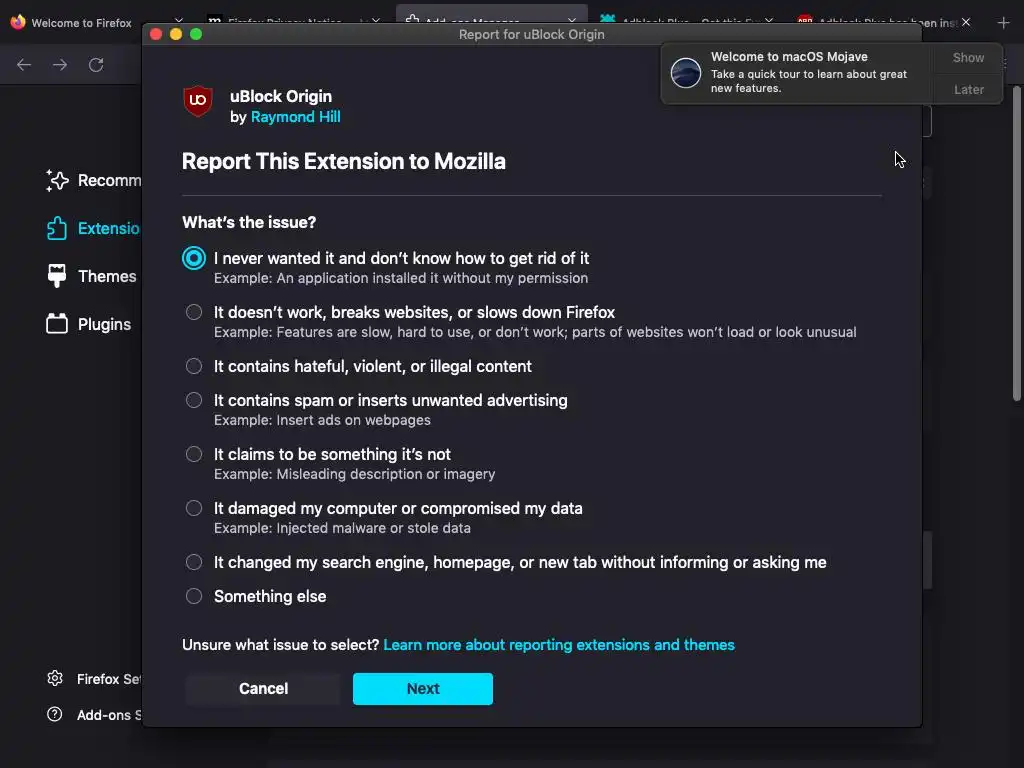Image resolution: width=1024 pixels, height=768 pixels.
Task: Select 'It damaged my computer' option
Action: (193, 508)
